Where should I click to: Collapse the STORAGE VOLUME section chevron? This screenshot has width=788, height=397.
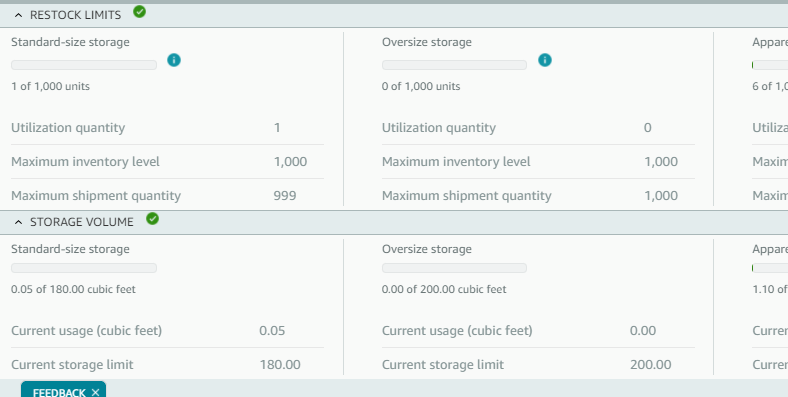(x=19, y=222)
